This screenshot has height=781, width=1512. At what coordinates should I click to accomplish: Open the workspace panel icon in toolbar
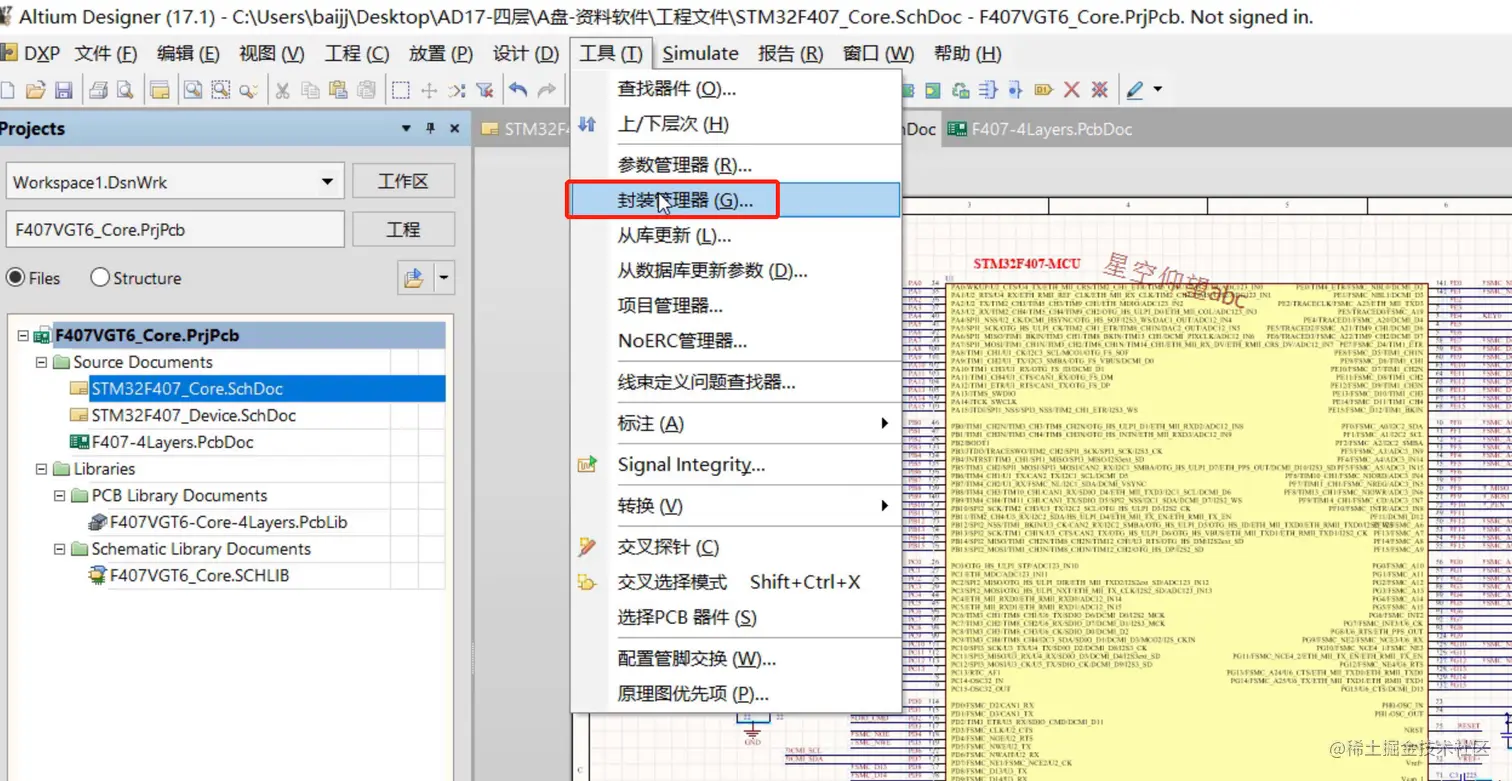tap(159, 90)
